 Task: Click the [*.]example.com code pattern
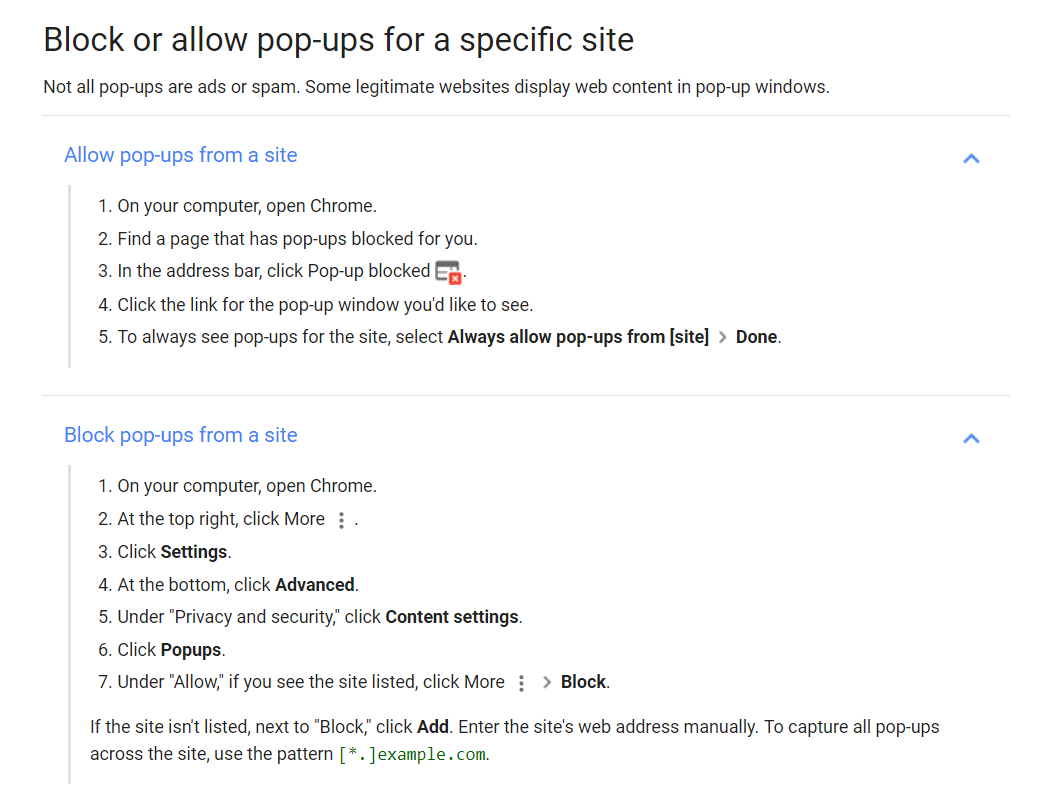[x=412, y=755]
